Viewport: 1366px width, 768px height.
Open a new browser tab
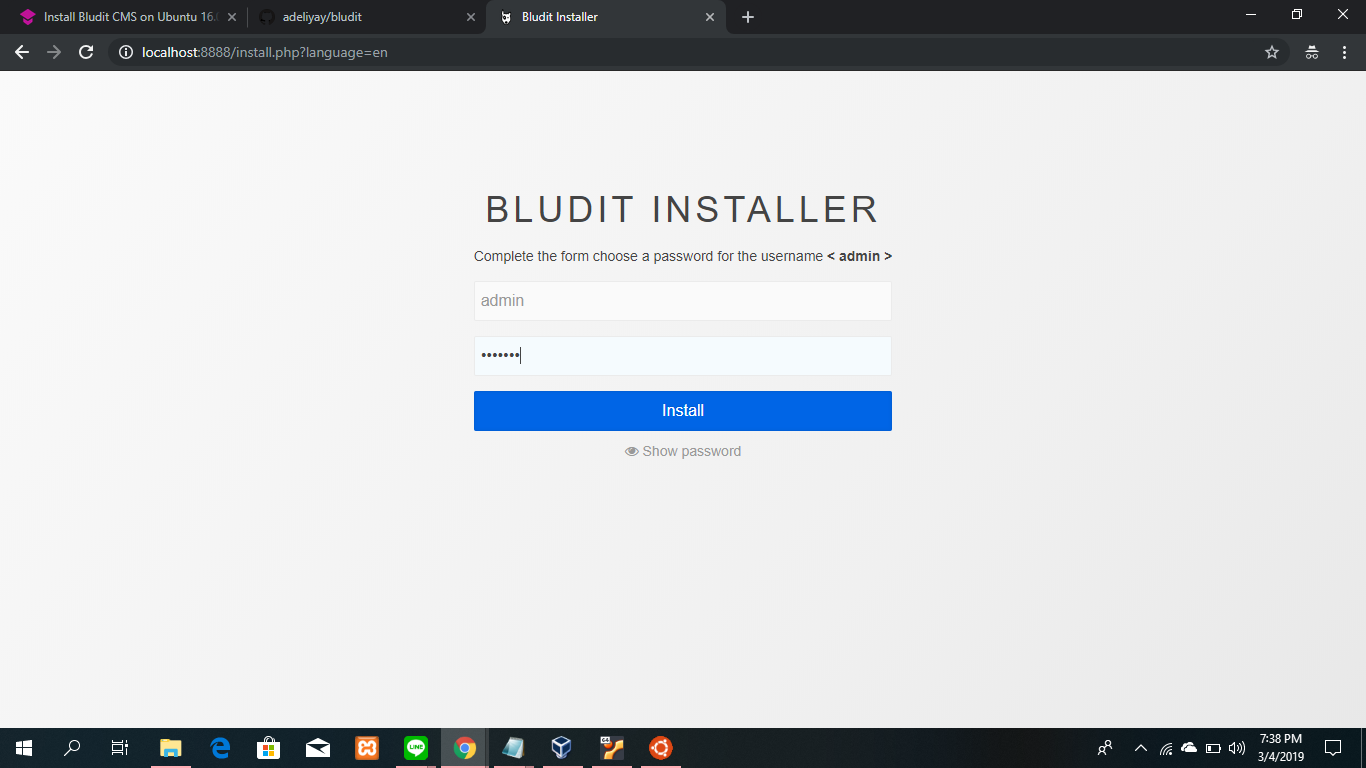(x=748, y=17)
